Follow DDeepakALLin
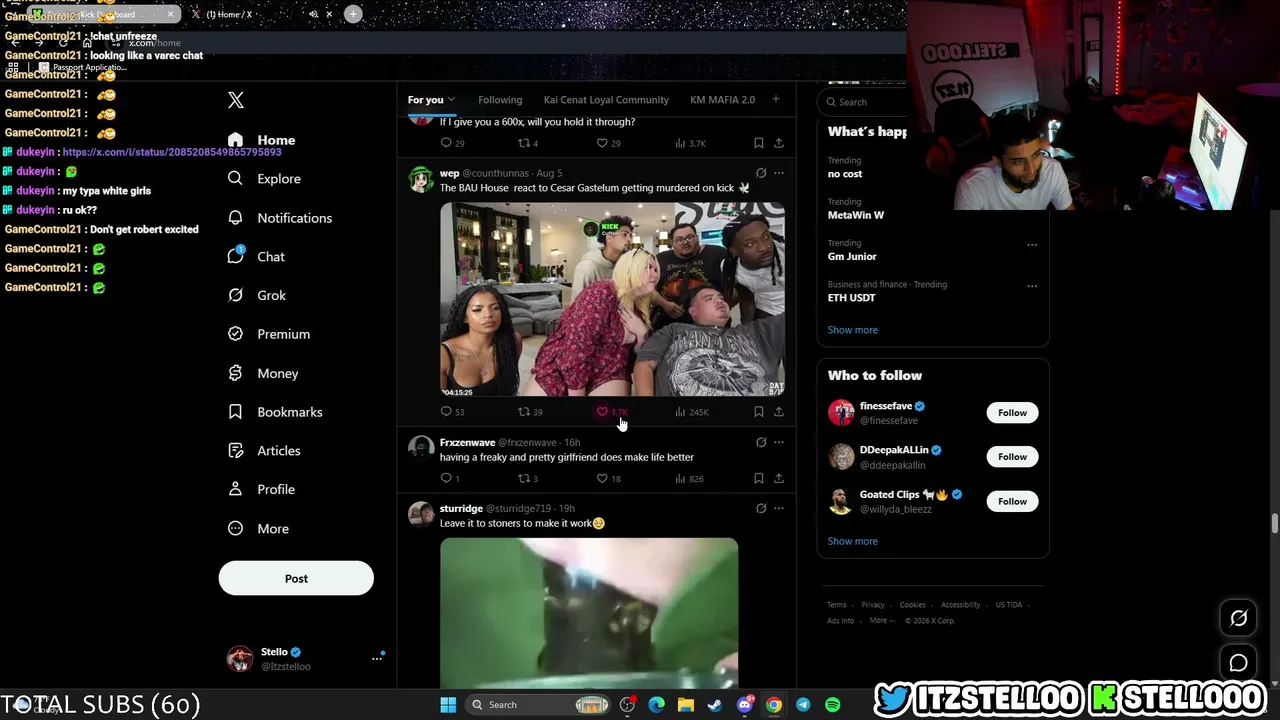 [1012, 457]
